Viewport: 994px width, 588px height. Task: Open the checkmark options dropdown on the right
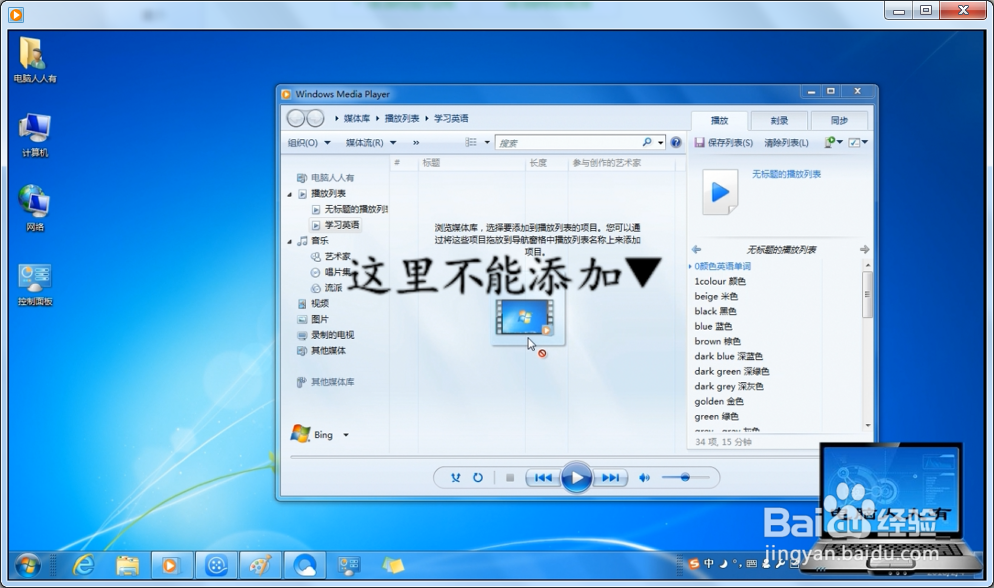[x=858, y=143]
